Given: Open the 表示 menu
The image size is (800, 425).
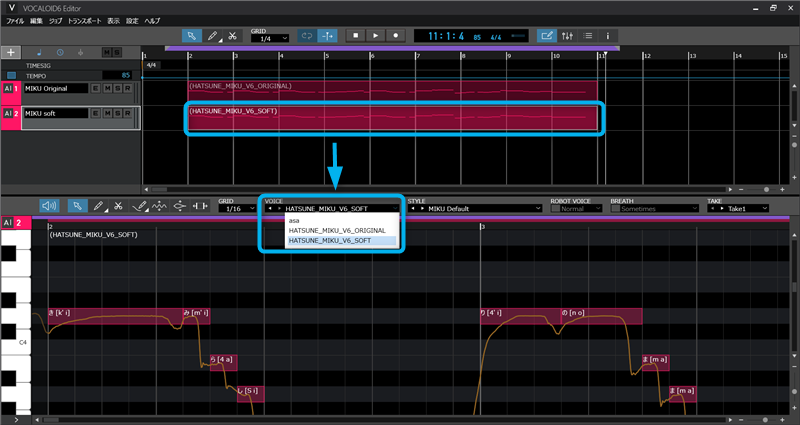Looking at the screenshot, I should (x=113, y=21).
